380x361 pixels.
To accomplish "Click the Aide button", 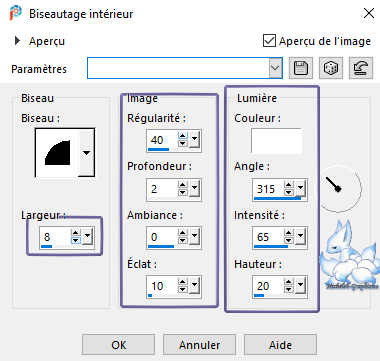I will click(280, 345).
